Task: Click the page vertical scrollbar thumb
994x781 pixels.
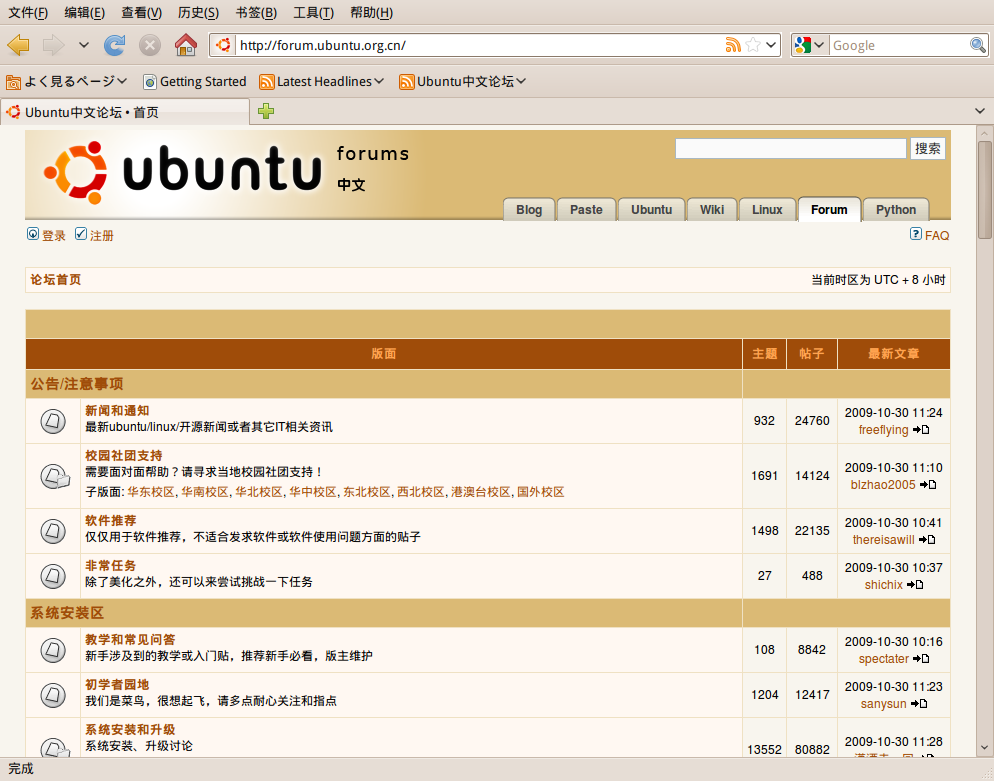Action: pos(984,190)
